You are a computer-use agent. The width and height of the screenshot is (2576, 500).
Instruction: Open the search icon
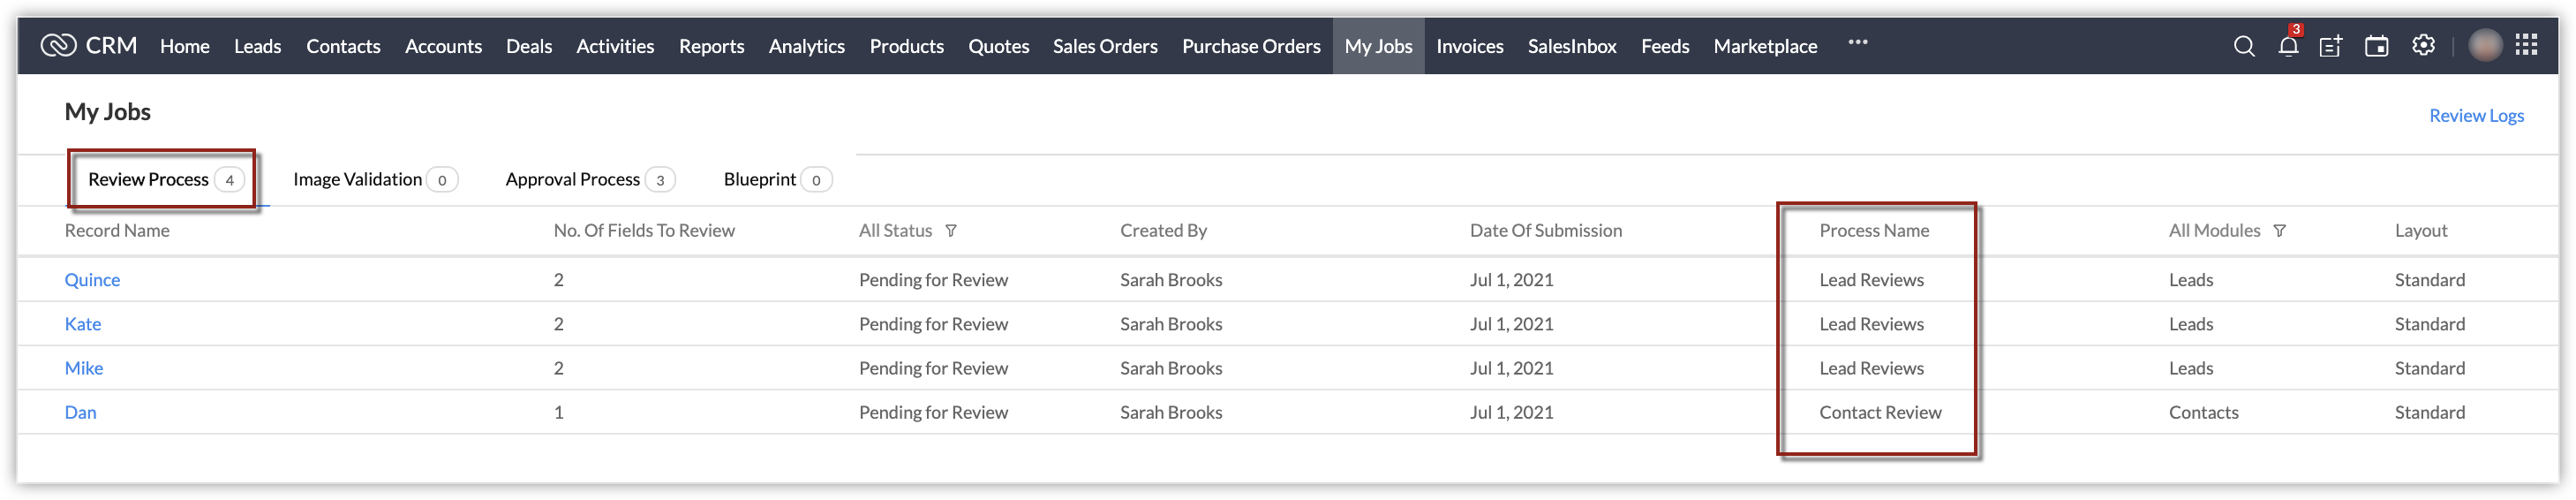tap(2244, 46)
